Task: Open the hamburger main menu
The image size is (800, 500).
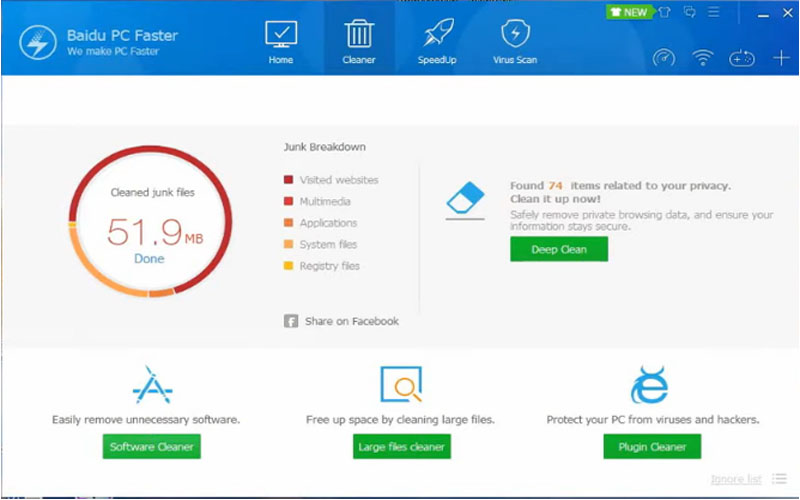Action: 714,12
